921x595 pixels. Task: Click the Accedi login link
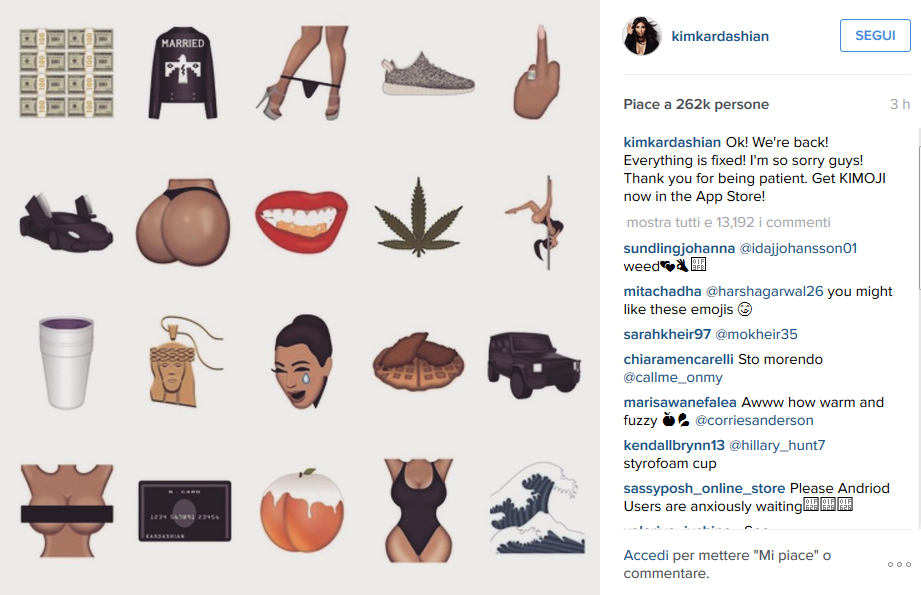pyautogui.click(x=646, y=555)
